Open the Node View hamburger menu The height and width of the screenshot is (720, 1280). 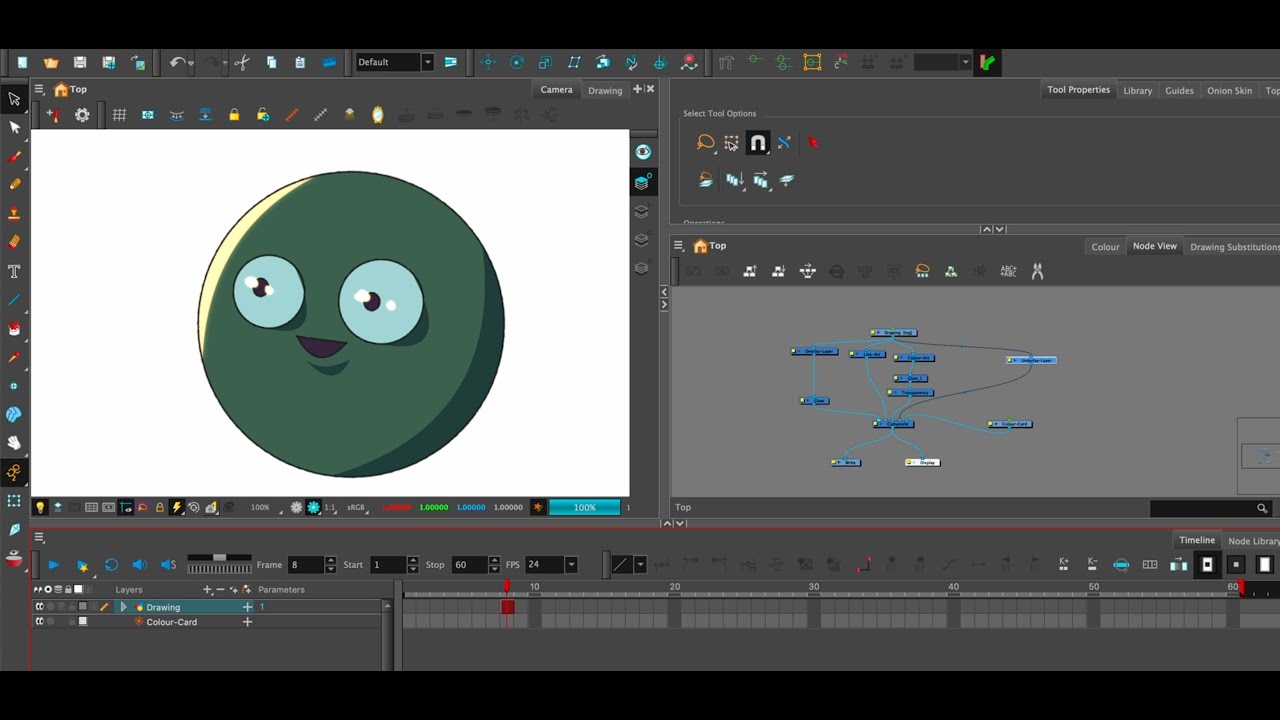(x=678, y=246)
